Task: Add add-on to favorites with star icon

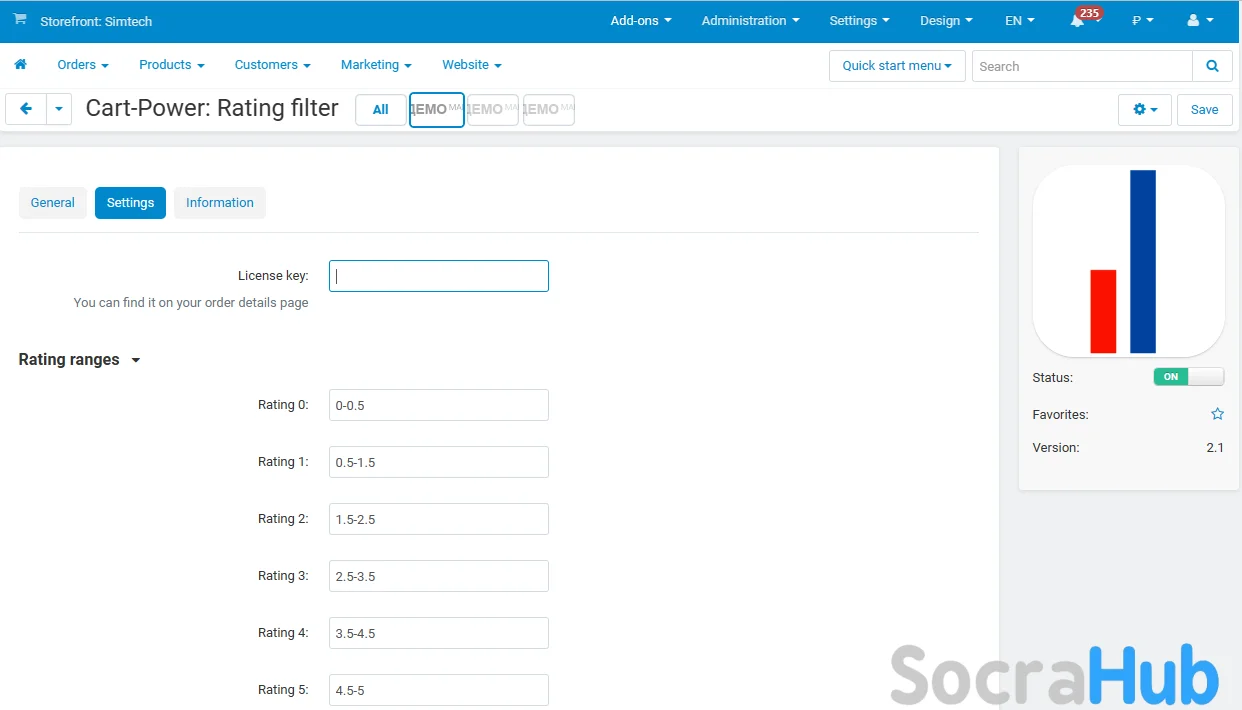Action: (x=1217, y=414)
